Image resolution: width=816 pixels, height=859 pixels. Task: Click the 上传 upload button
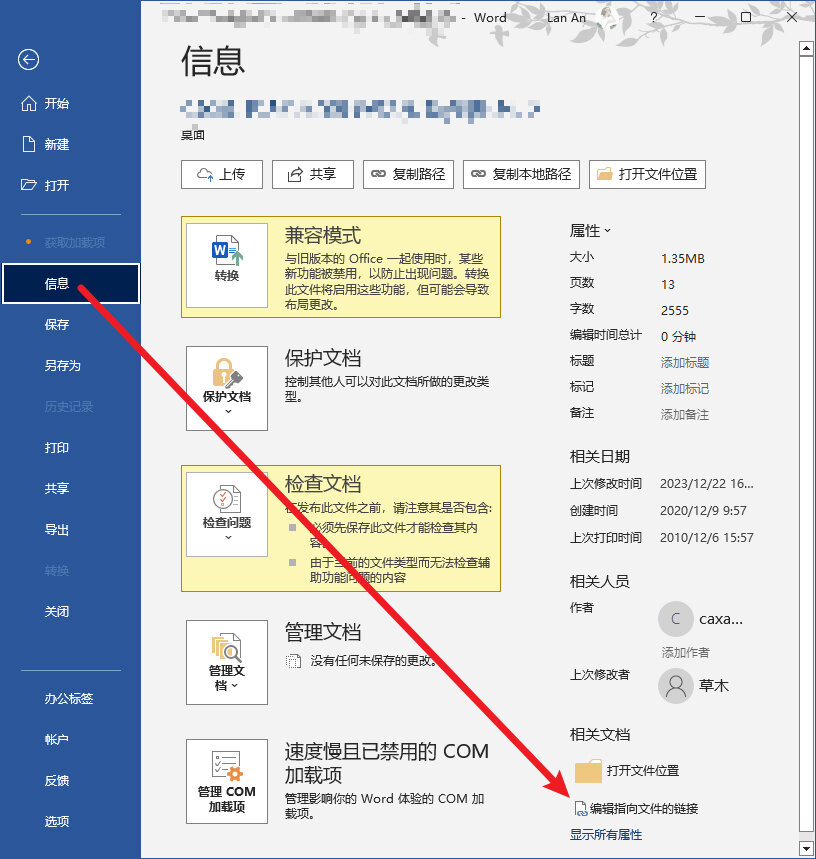[x=222, y=174]
